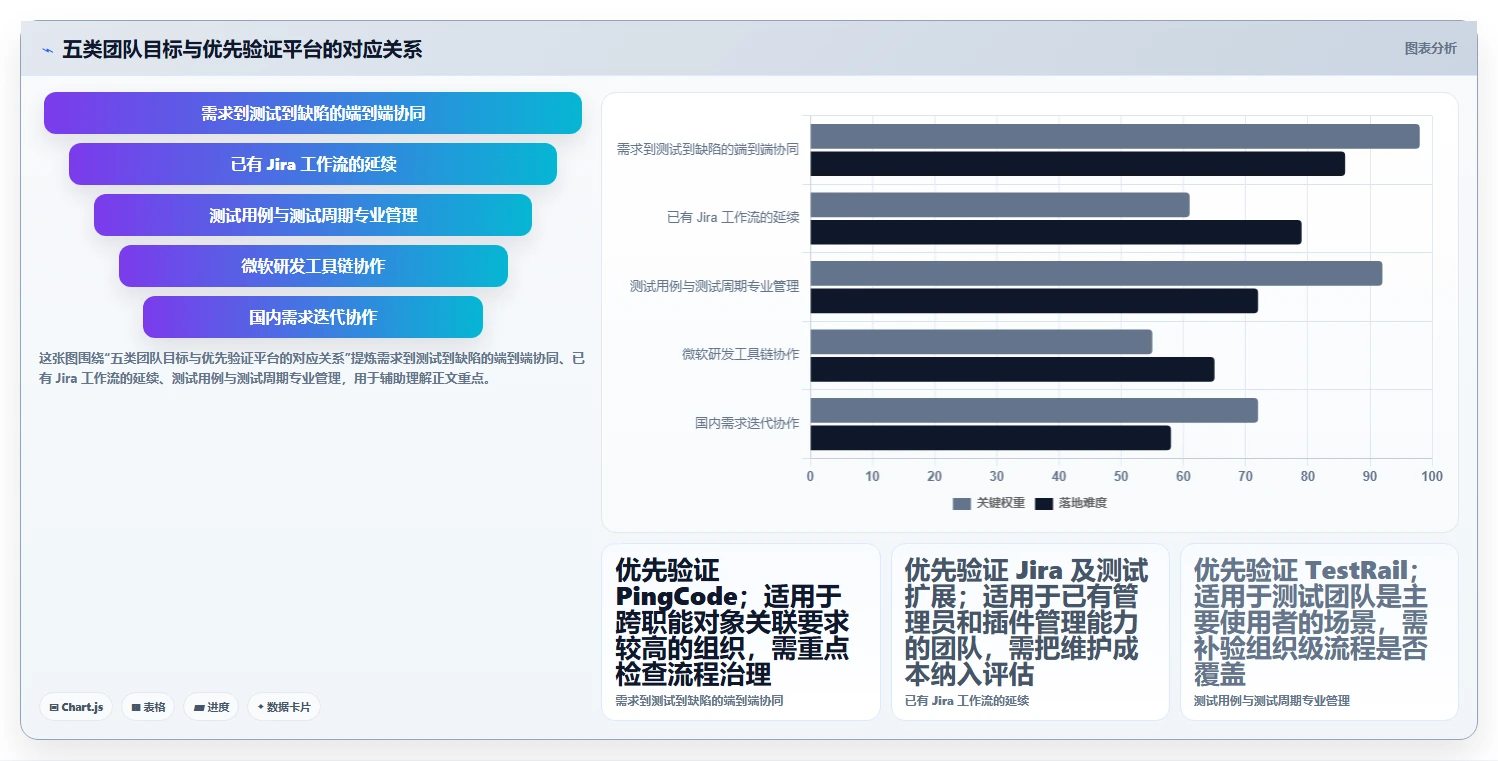1498x761 pixels.
Task: Click chart axis label 国内需求迭代协作
Action: (x=747, y=423)
